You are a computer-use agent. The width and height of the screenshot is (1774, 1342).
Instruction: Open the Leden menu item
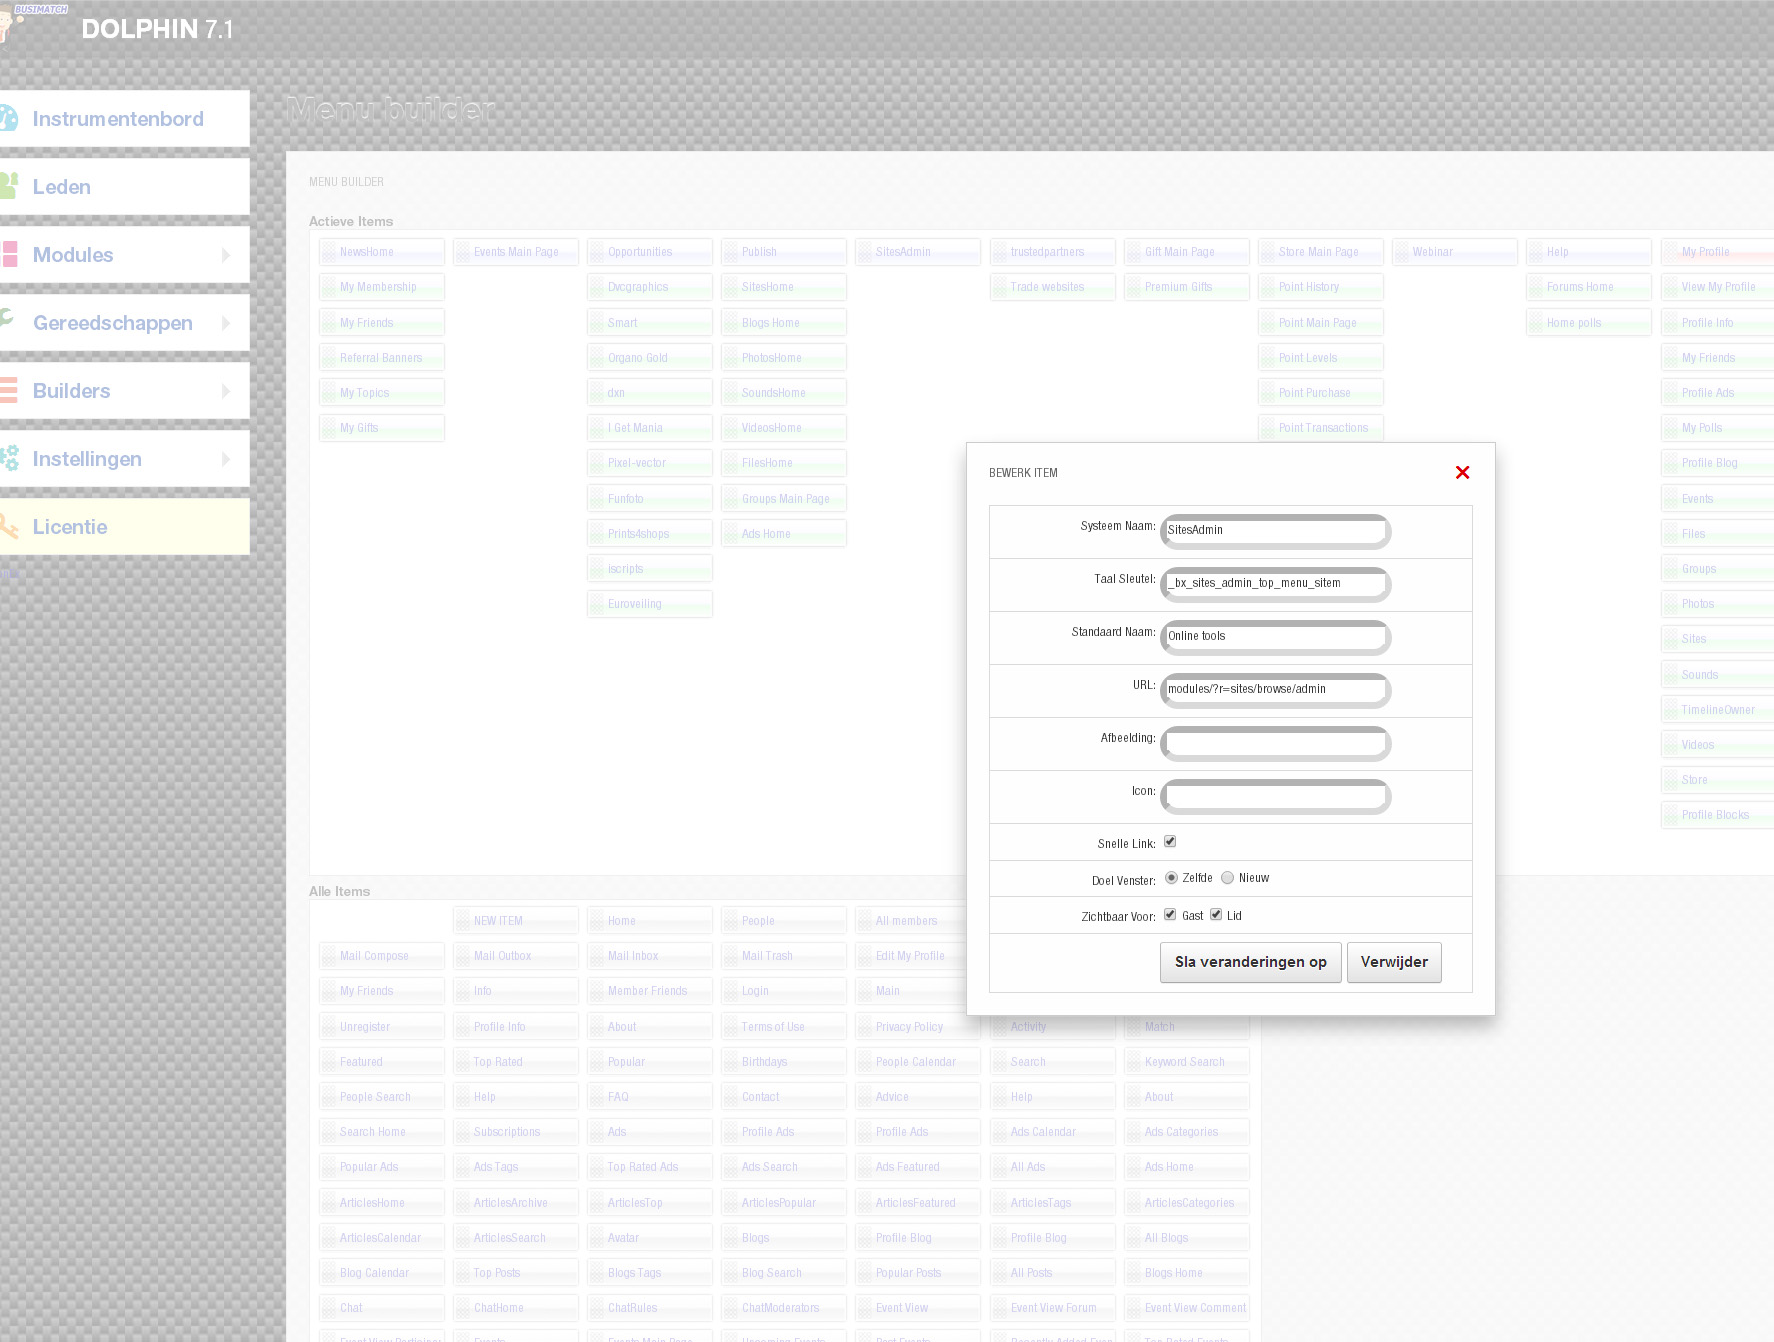pyautogui.click(x=62, y=187)
